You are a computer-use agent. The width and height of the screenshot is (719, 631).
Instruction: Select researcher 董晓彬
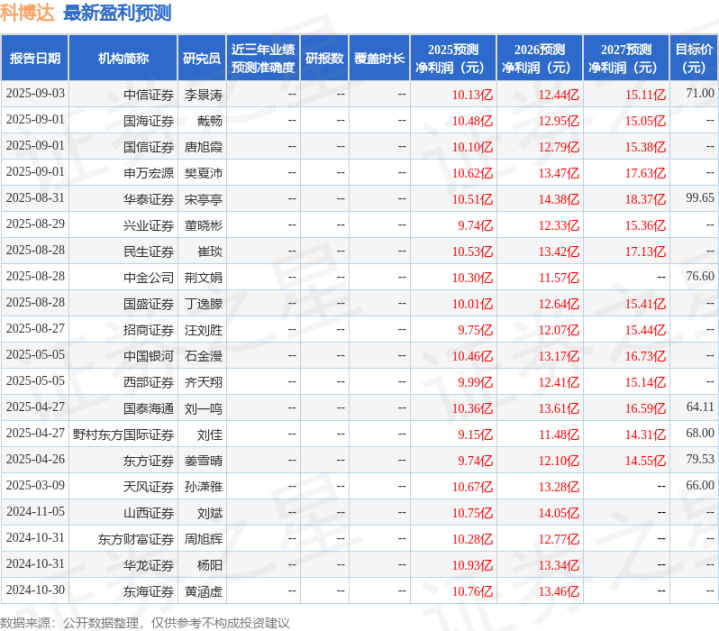point(204,226)
